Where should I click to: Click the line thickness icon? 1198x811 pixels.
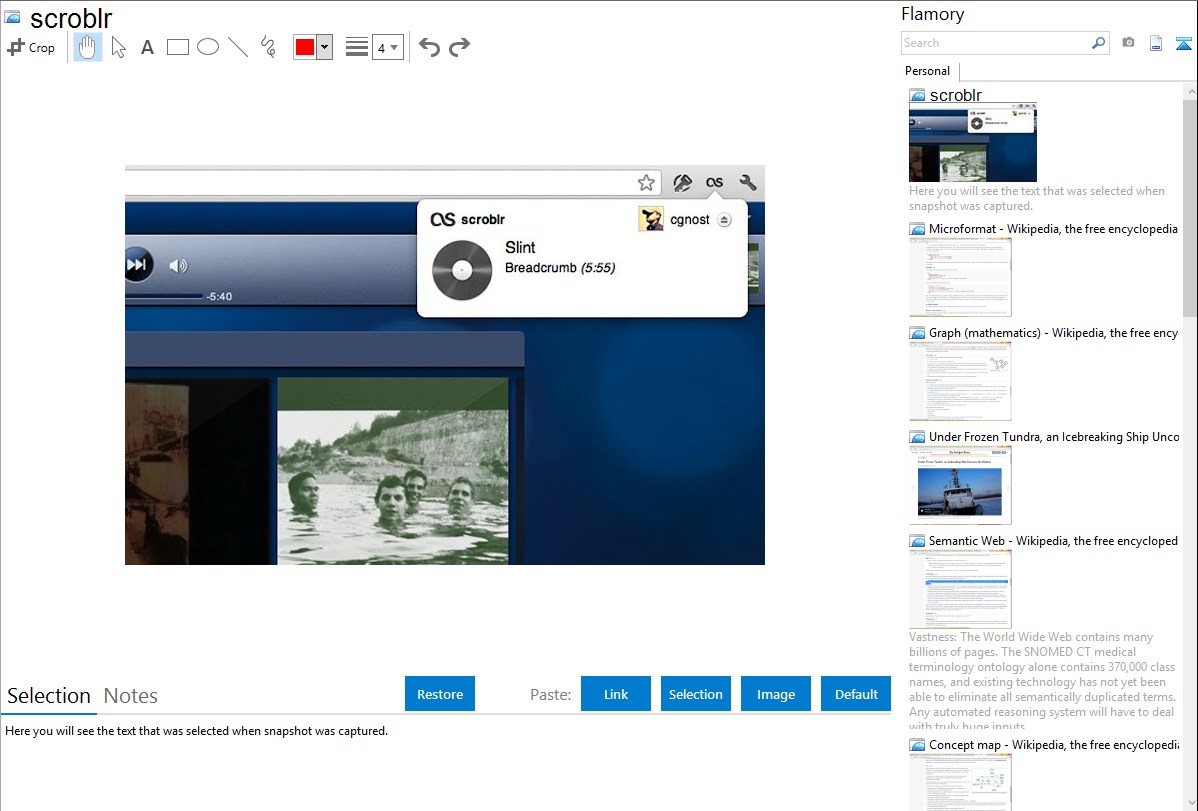(x=356, y=47)
